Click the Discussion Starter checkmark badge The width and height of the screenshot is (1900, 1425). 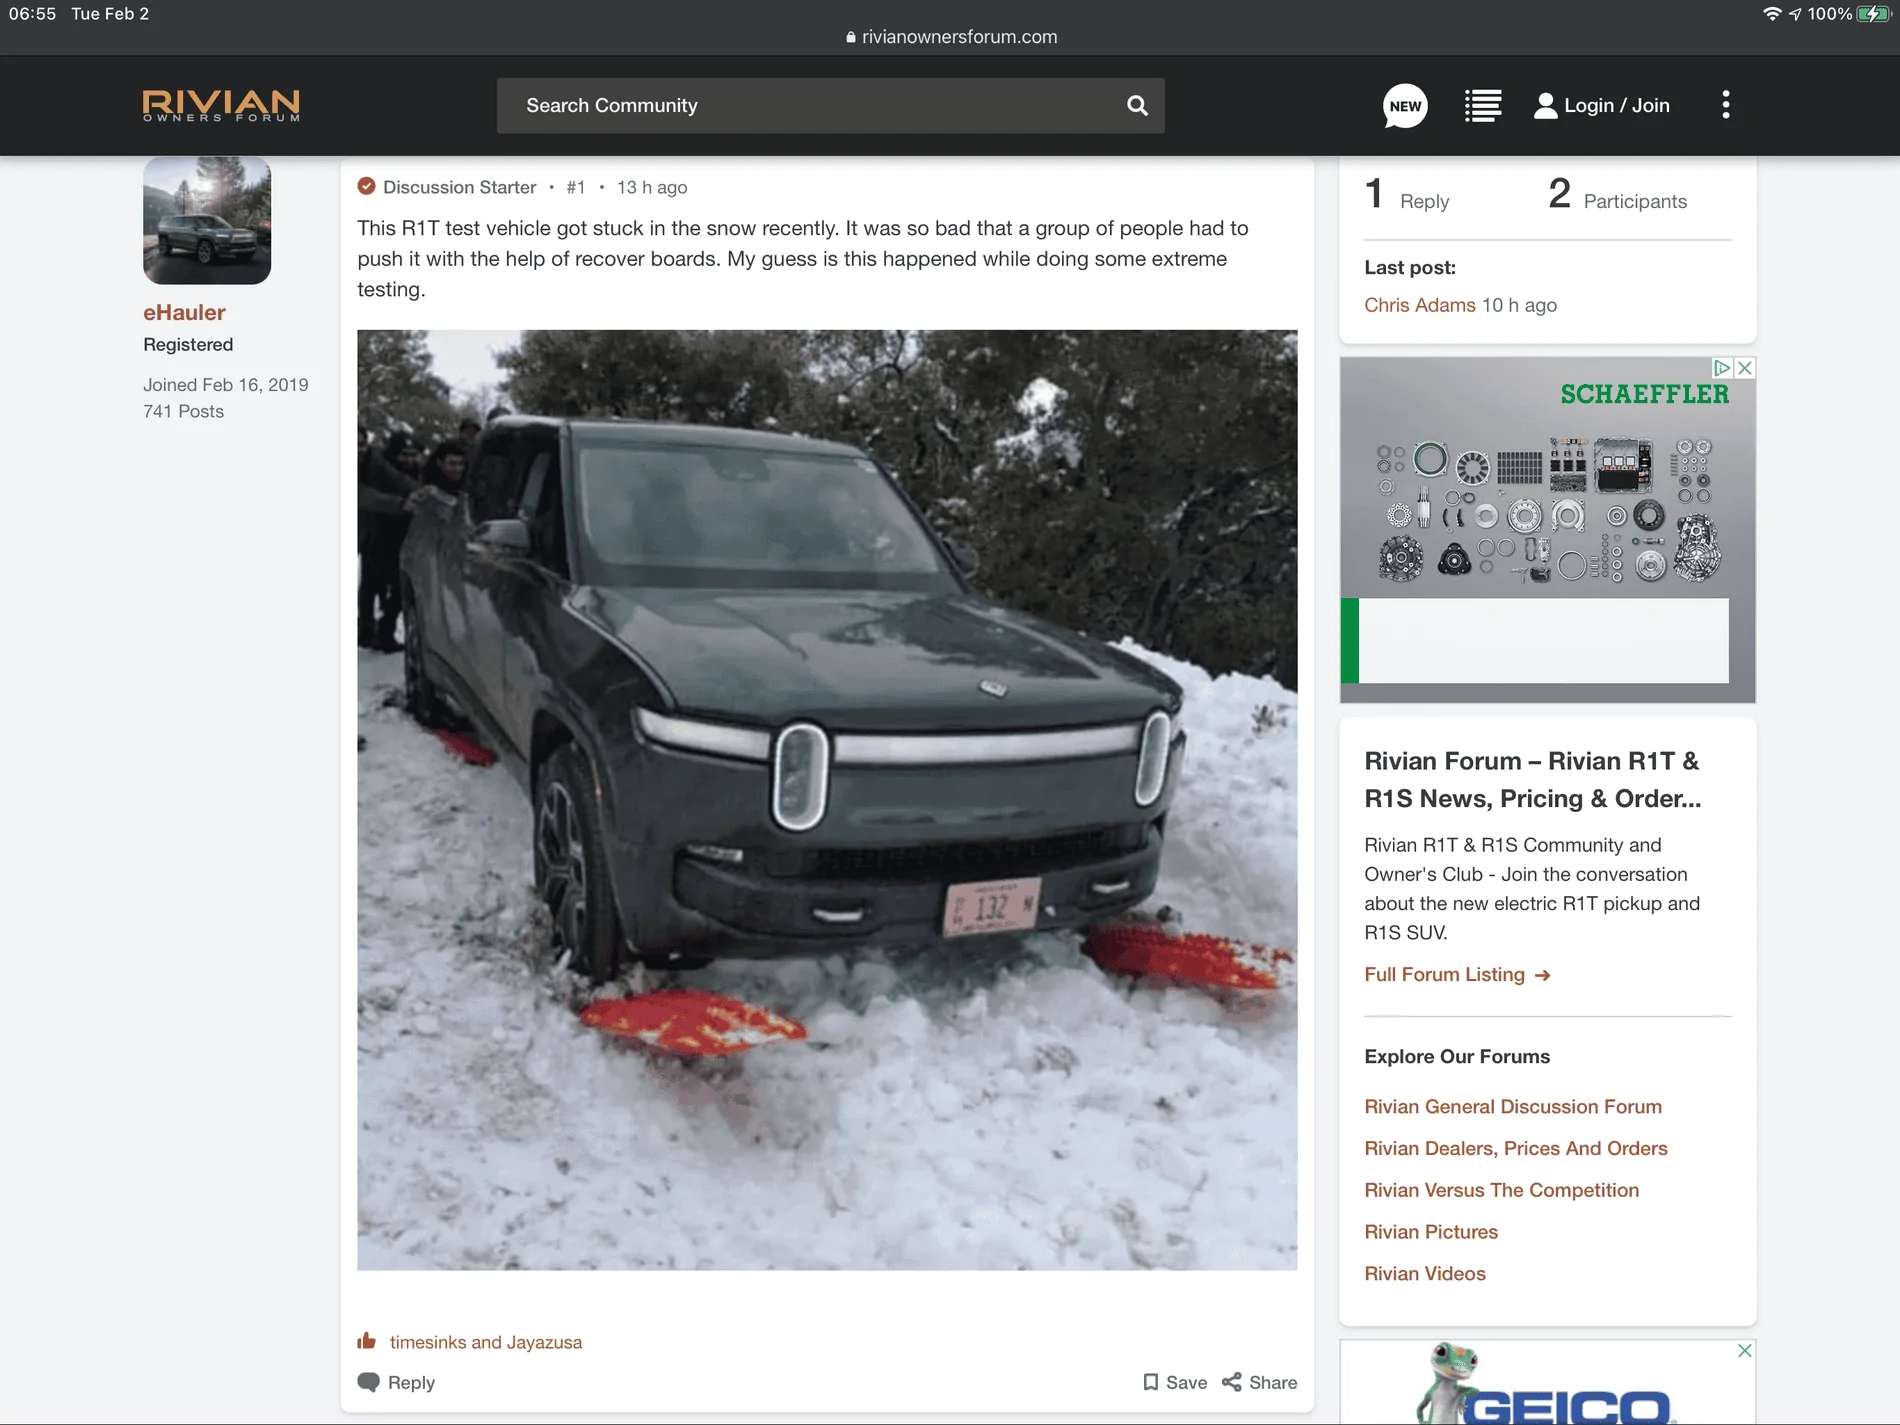366,186
